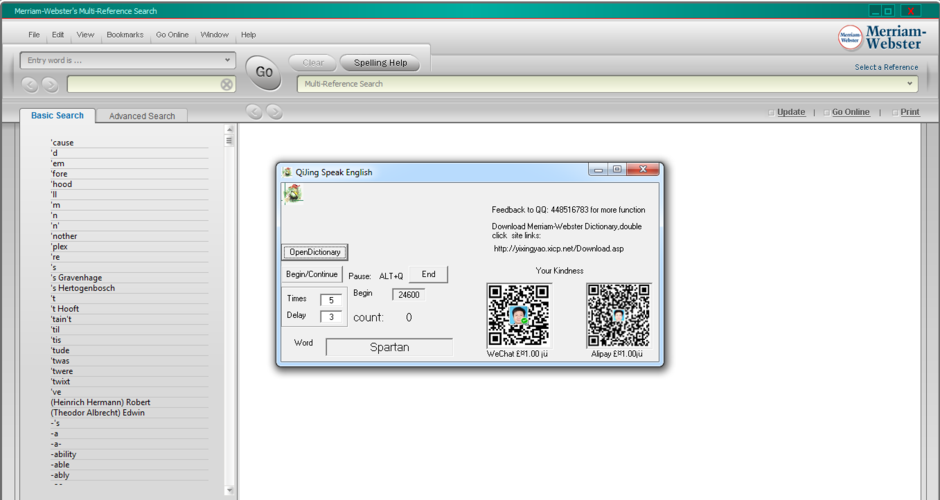Select "'t Hooft" in the word list
940x500 pixels.
point(65,309)
